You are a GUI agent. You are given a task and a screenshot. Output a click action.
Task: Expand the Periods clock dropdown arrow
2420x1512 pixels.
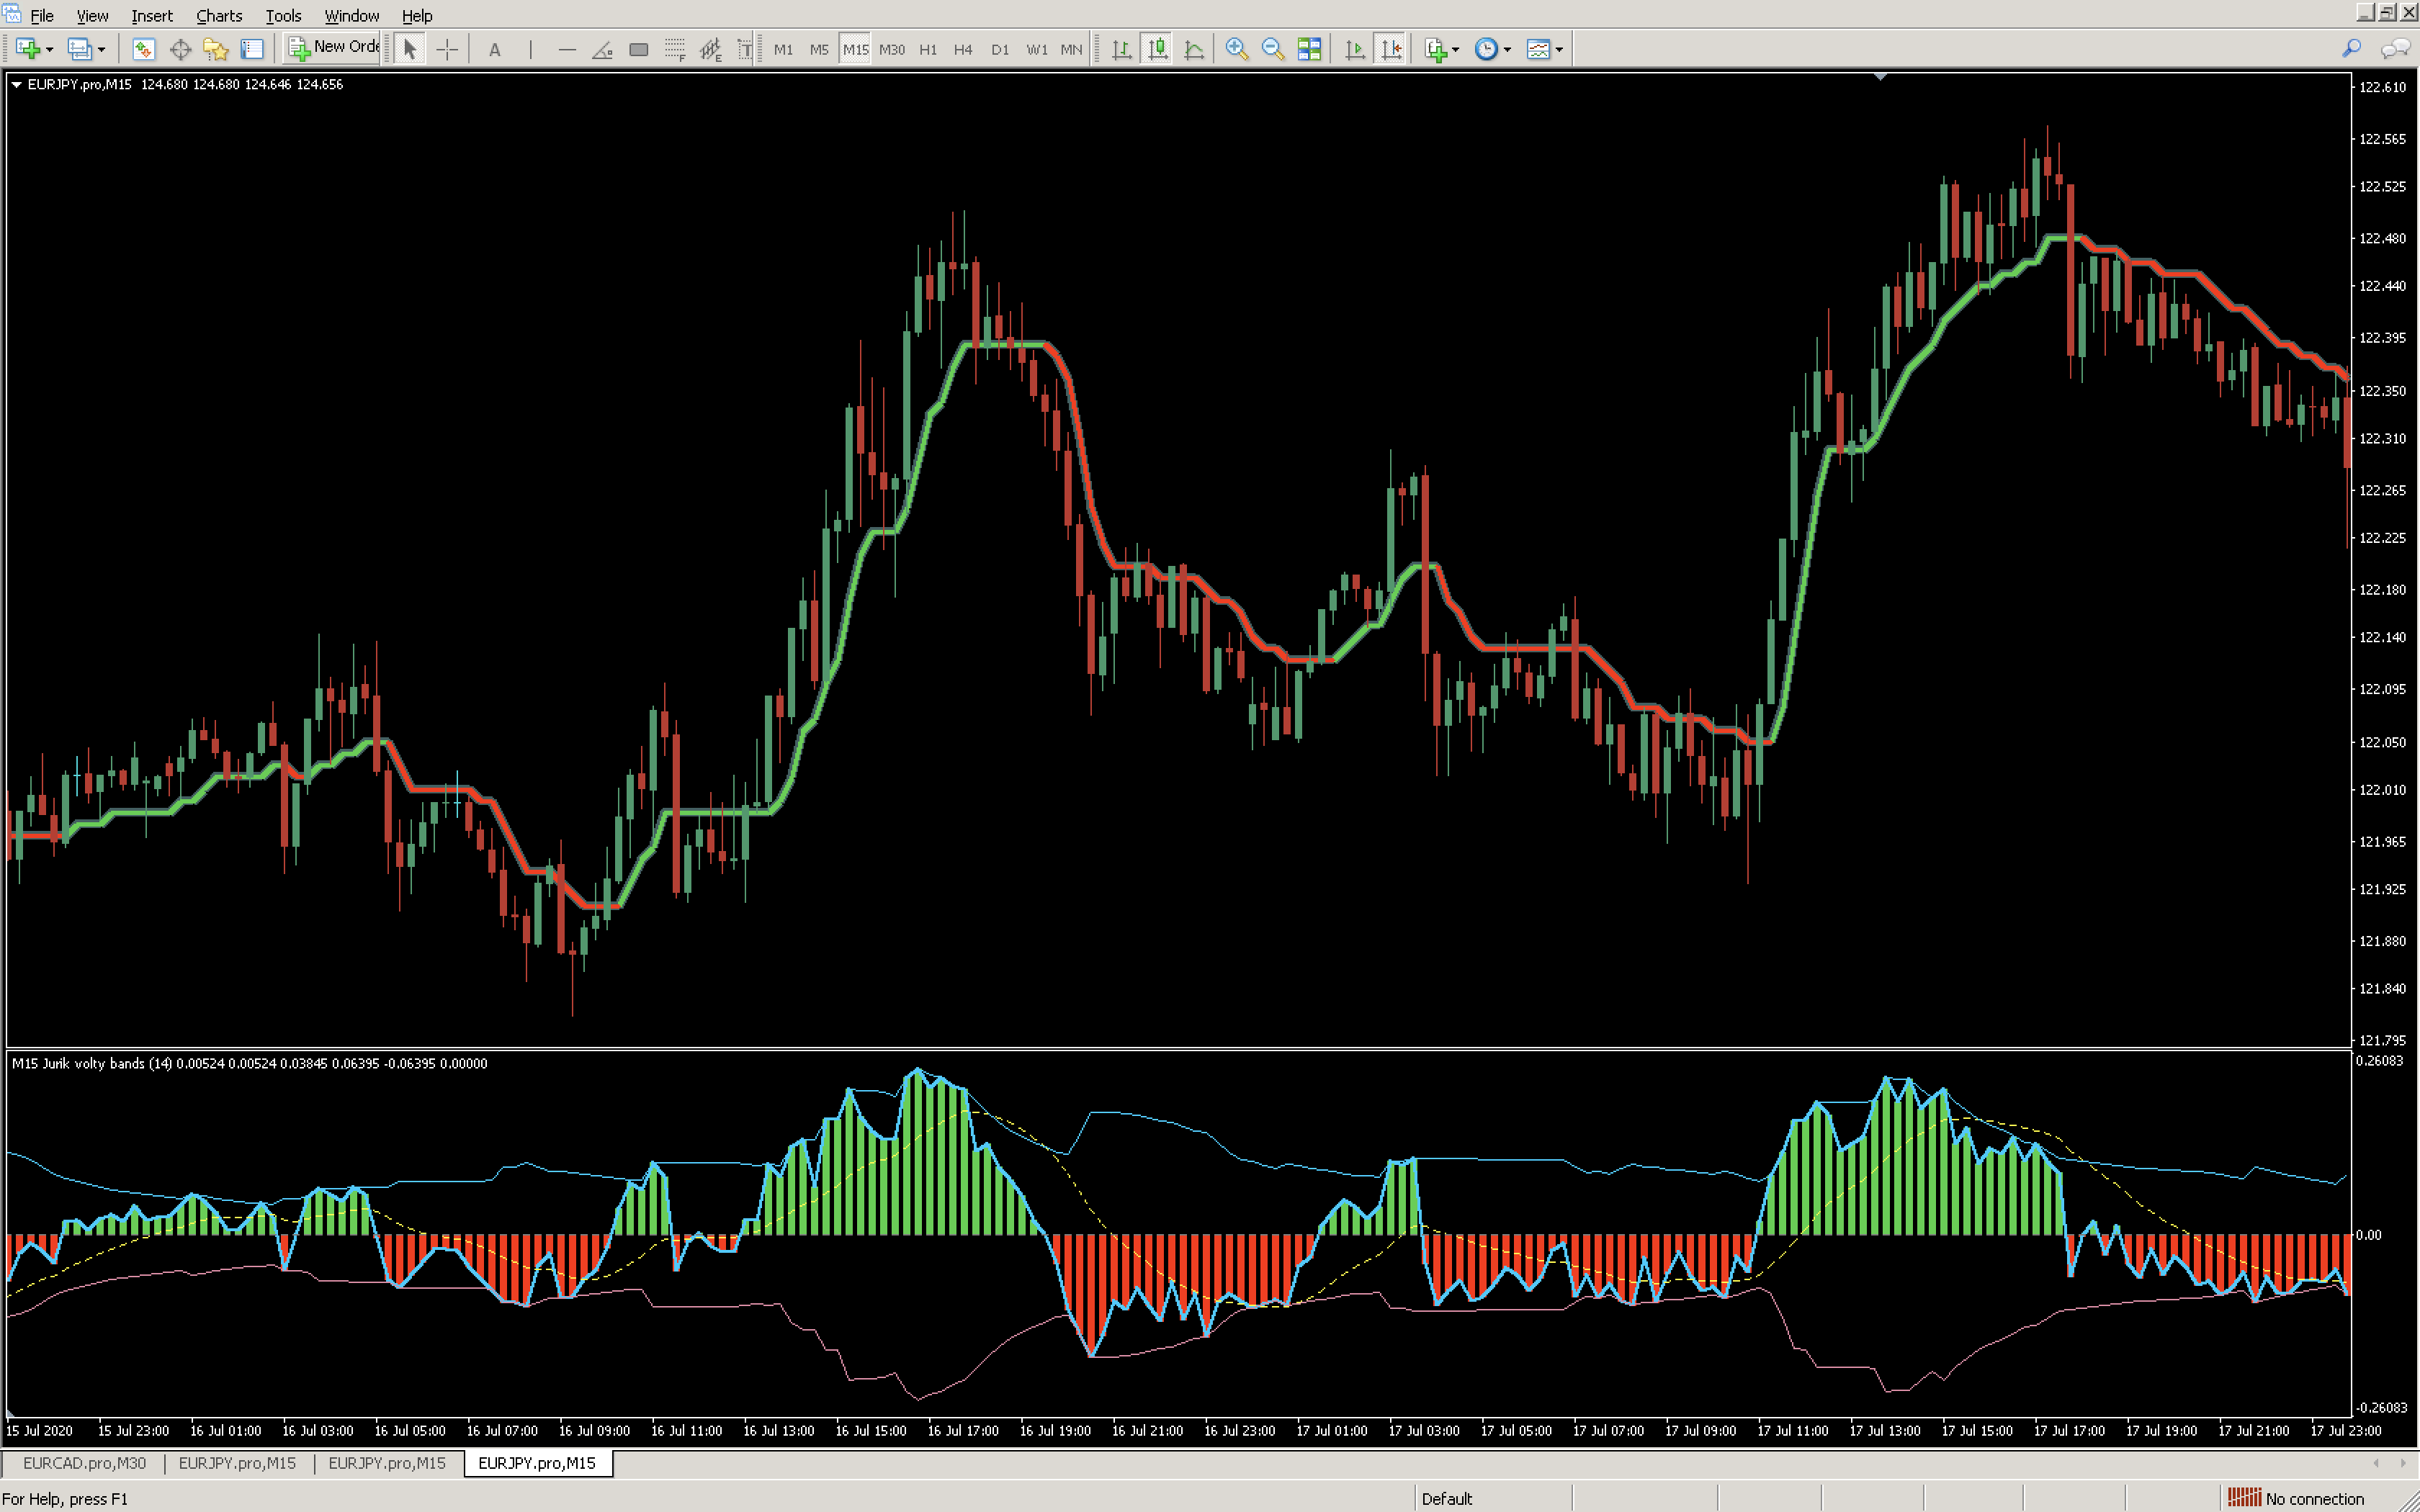[1507, 49]
